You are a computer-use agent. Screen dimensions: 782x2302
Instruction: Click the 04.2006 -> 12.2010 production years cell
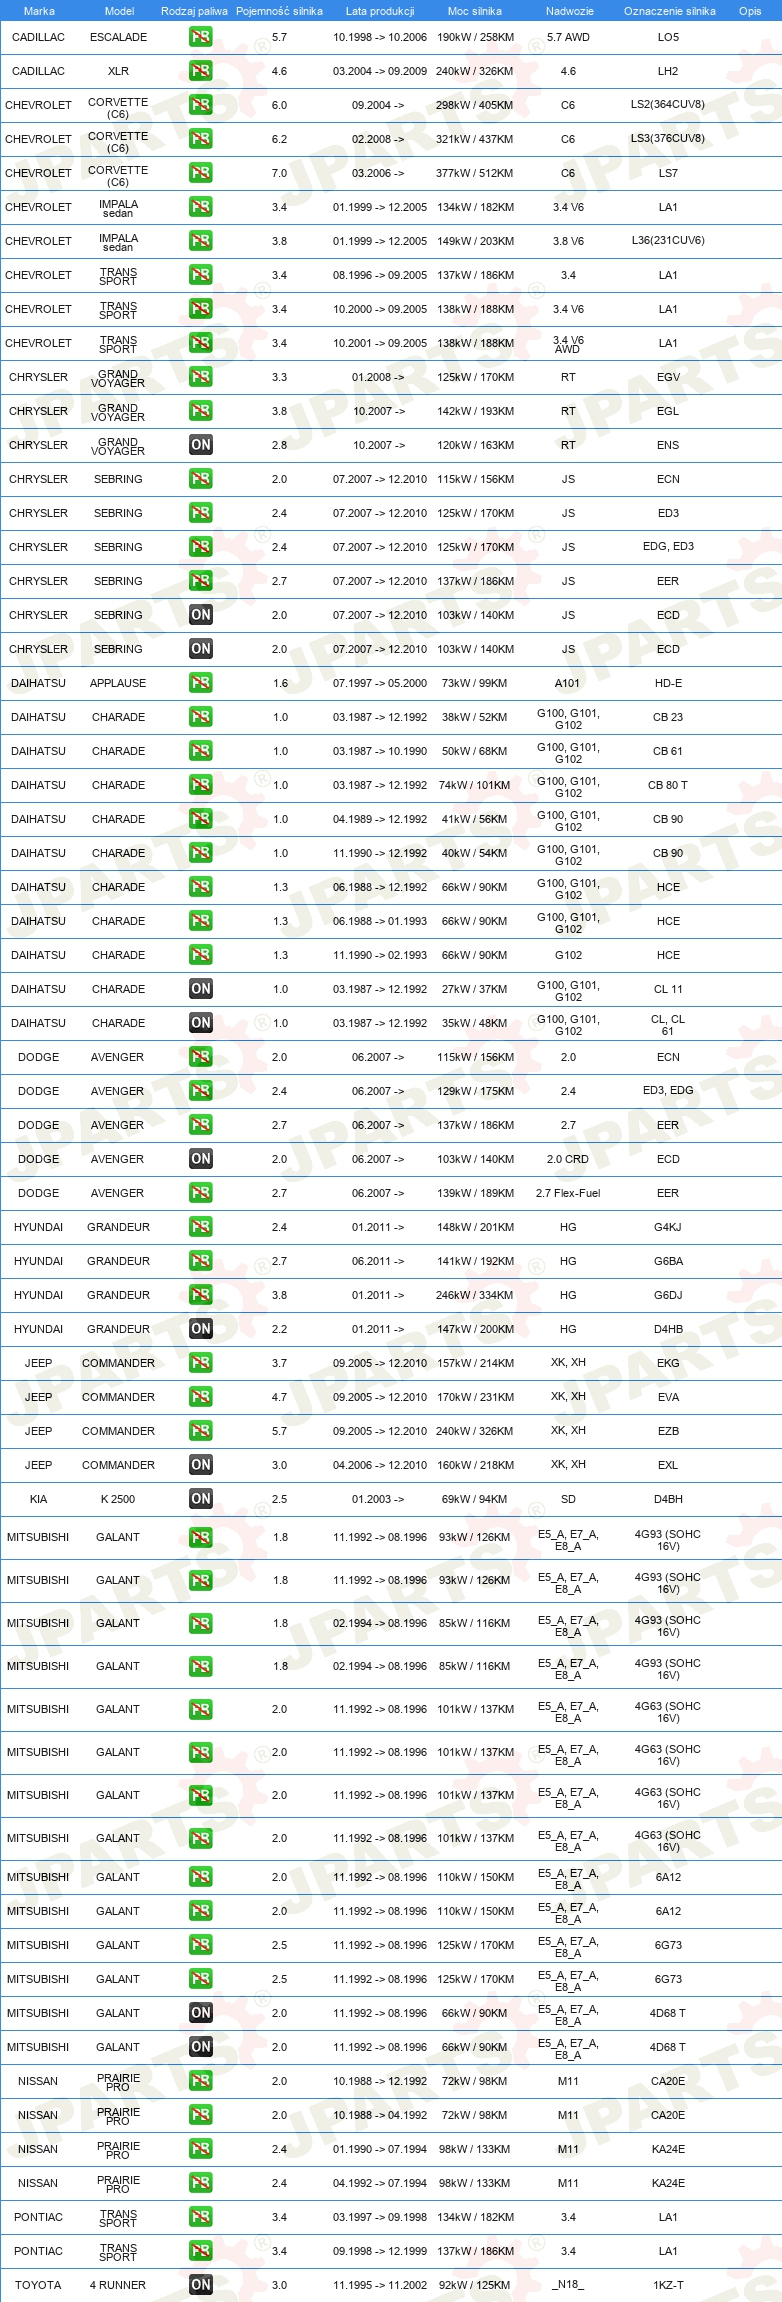(380, 1465)
